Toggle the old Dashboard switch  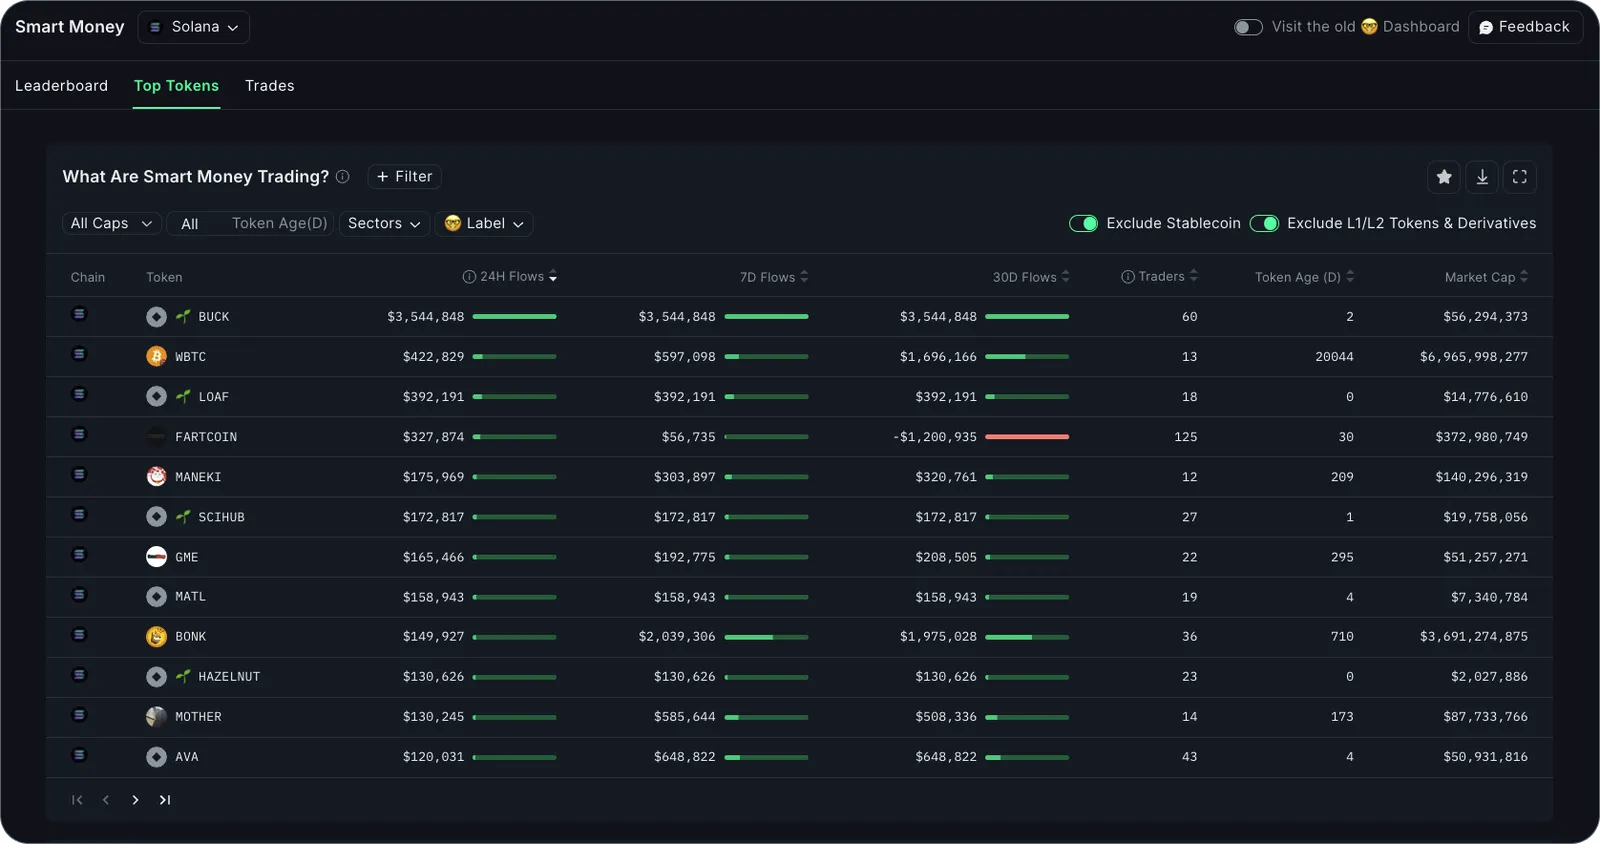click(1248, 27)
